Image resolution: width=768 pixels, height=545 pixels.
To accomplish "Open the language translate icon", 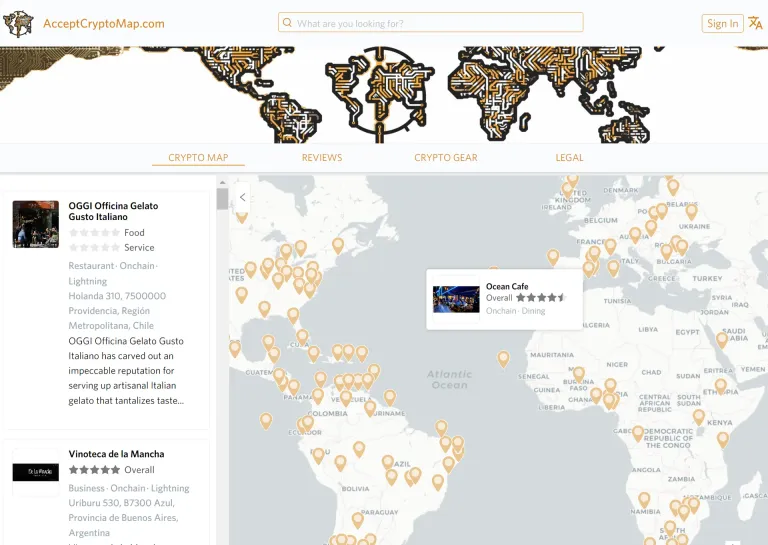I will [x=755, y=23].
